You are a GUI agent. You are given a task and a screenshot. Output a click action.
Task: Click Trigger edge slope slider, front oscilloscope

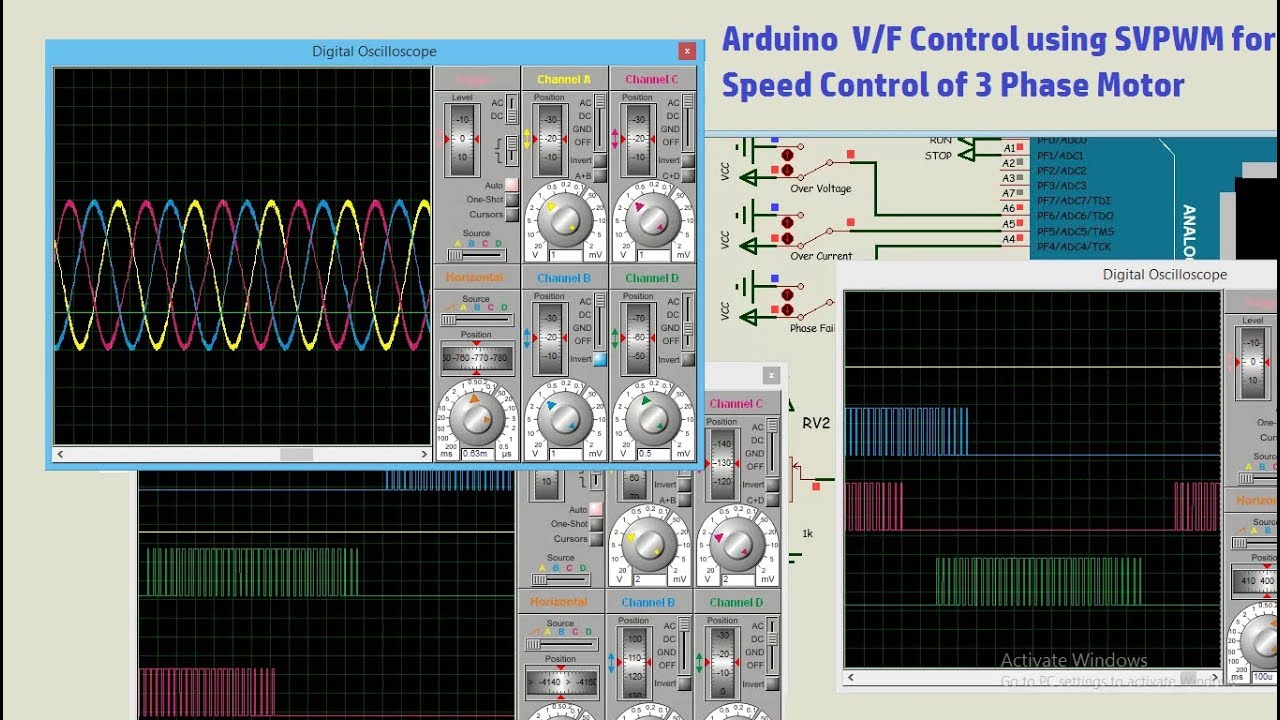(x=512, y=150)
